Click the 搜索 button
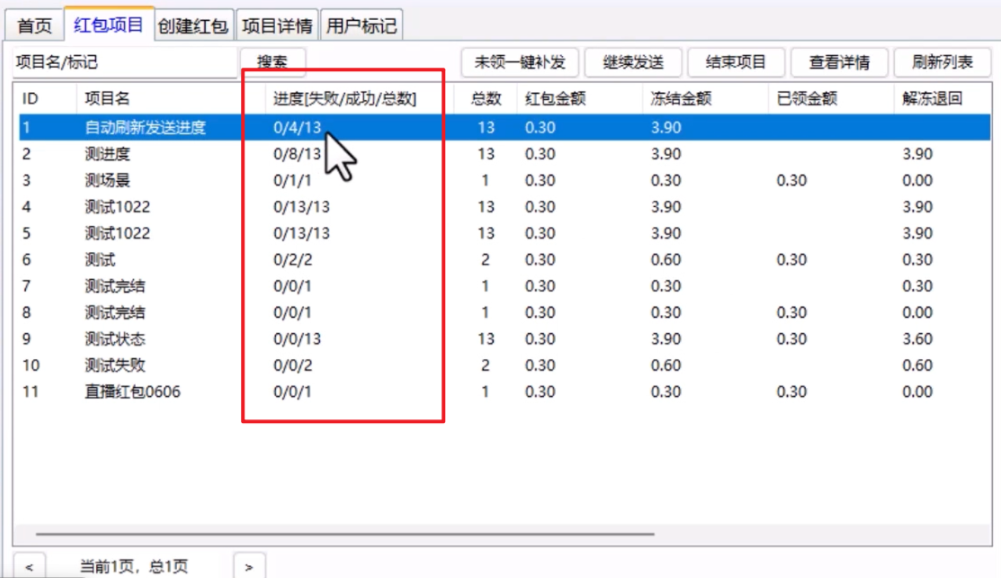Viewport: 1001px width, 578px height. pos(273,62)
